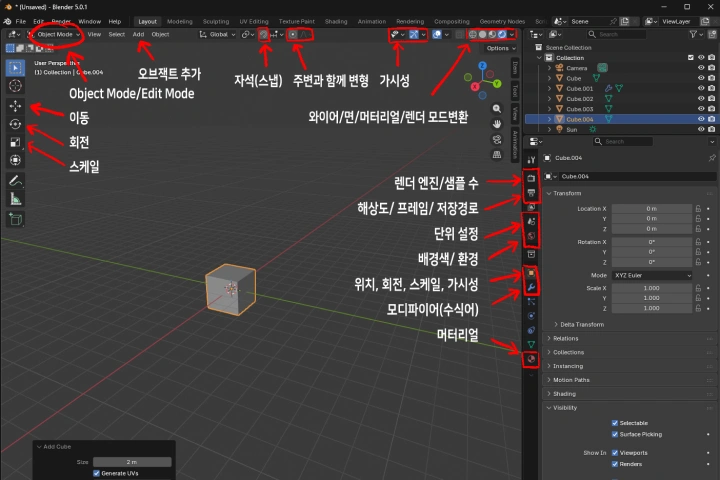720x480 pixels.
Task: Uncheck the Surface Picking checkbox
Action: coord(615,435)
